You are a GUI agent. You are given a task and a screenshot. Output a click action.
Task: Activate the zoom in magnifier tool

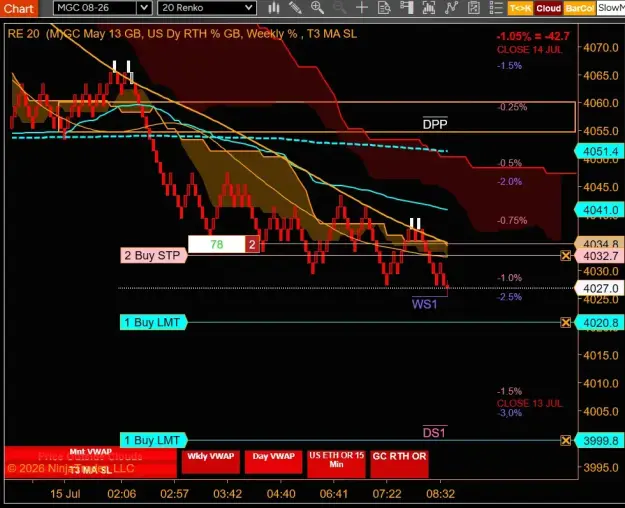[317, 8]
